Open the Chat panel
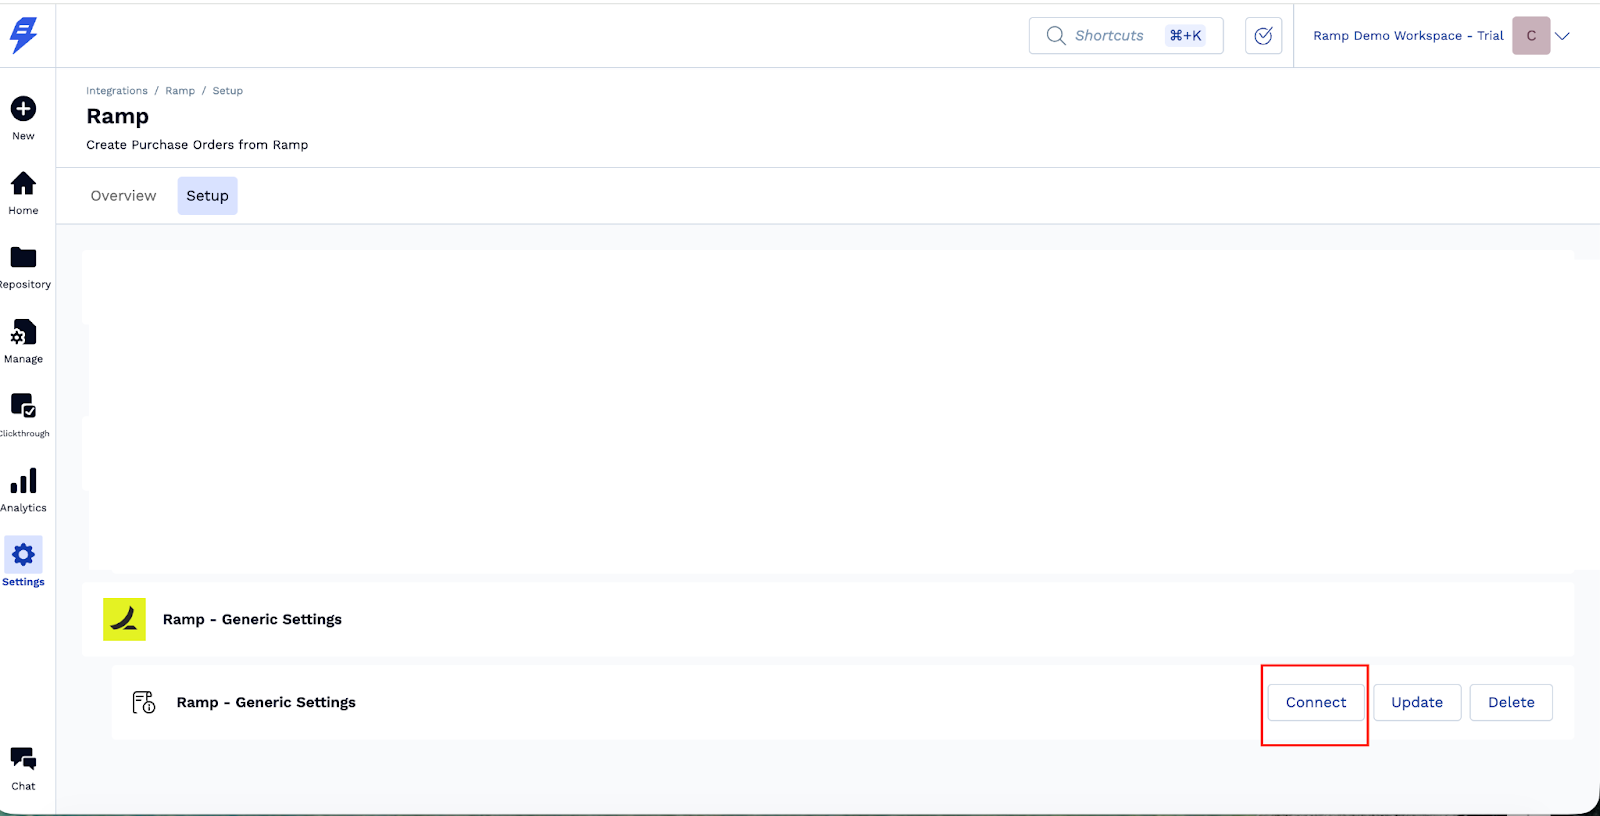 (23, 769)
